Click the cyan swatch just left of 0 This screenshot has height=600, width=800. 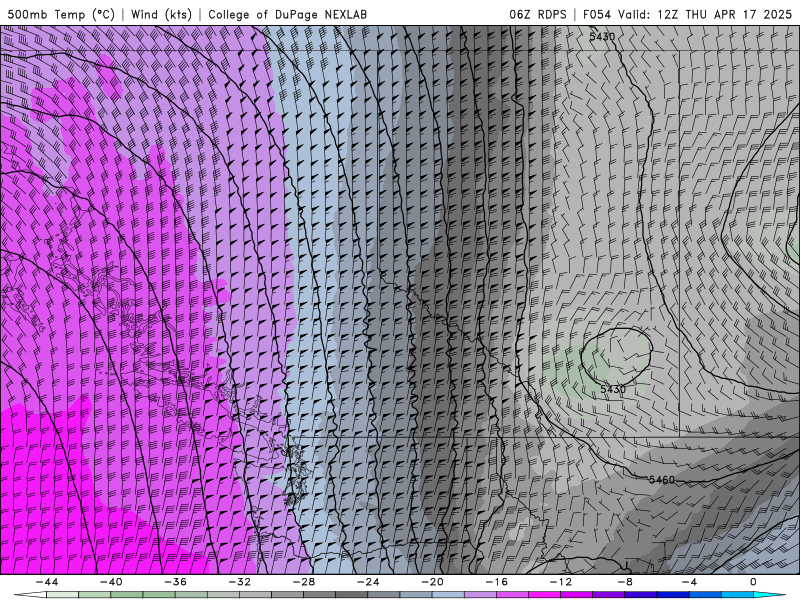tap(737, 595)
